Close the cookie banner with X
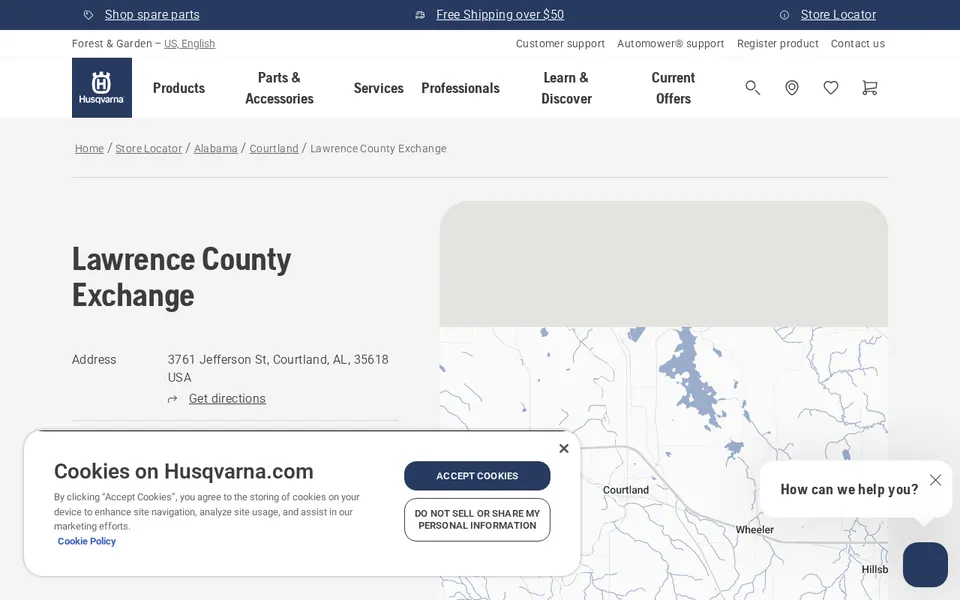 pyautogui.click(x=564, y=449)
